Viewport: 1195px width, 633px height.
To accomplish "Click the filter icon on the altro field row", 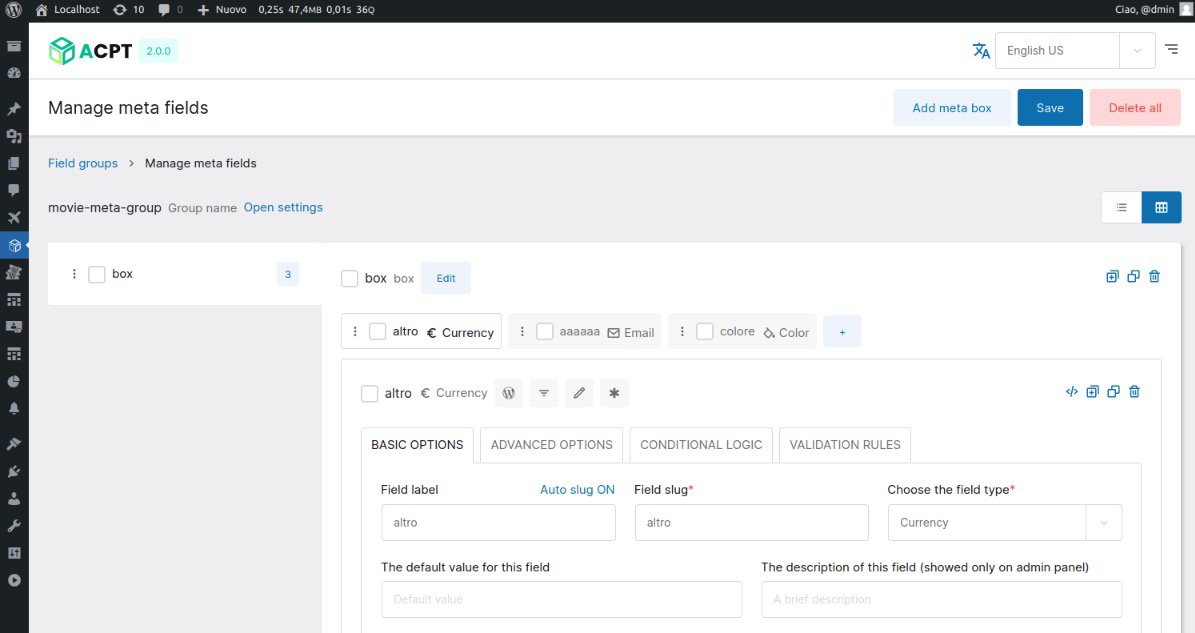I will point(544,393).
